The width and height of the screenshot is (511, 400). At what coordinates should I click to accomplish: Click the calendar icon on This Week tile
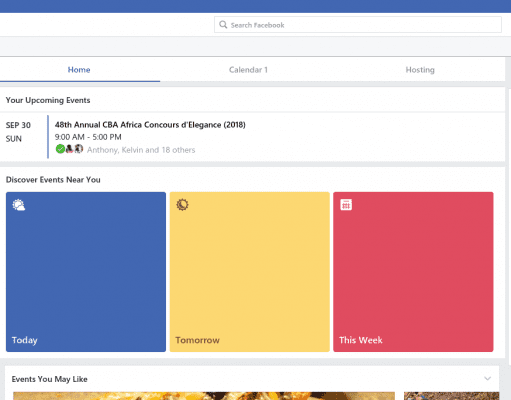click(x=346, y=204)
